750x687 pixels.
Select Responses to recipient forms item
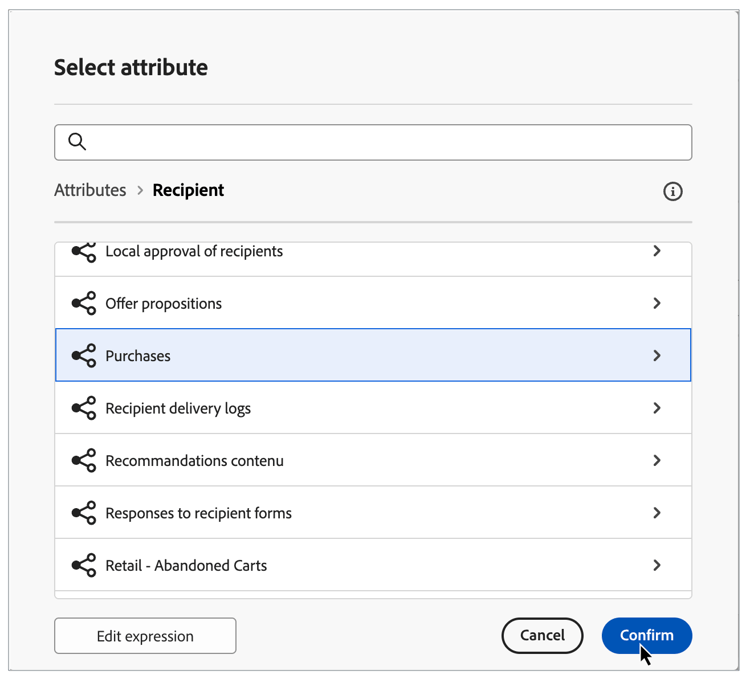pyautogui.click(x=199, y=513)
